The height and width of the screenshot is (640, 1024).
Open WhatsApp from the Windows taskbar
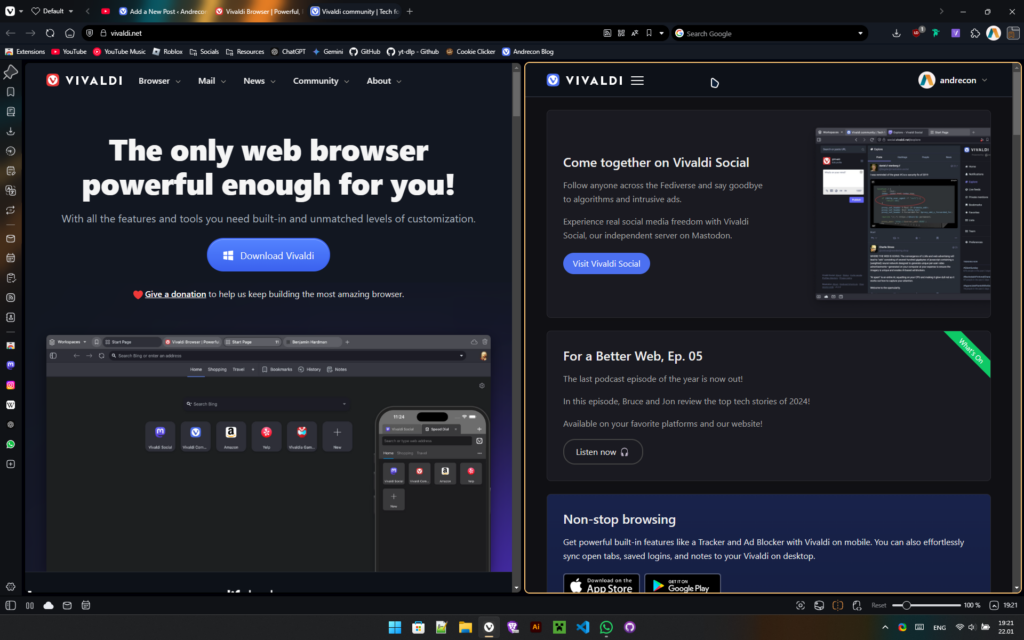click(x=606, y=627)
